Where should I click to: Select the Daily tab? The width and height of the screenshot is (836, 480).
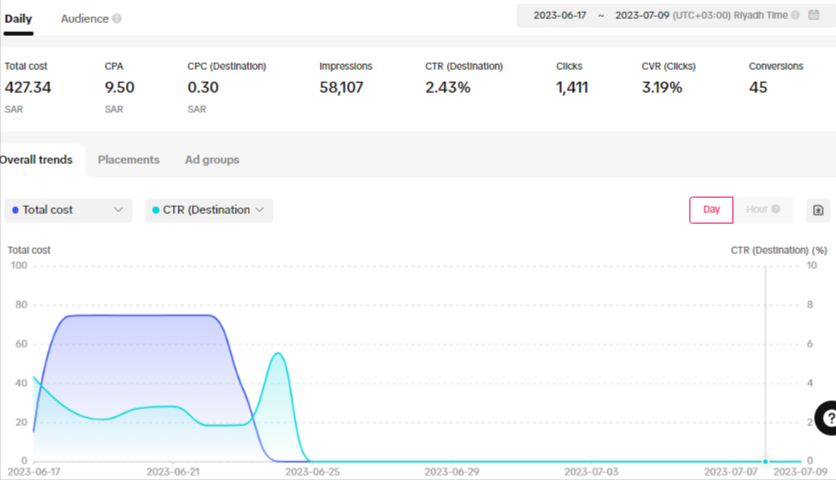18,18
